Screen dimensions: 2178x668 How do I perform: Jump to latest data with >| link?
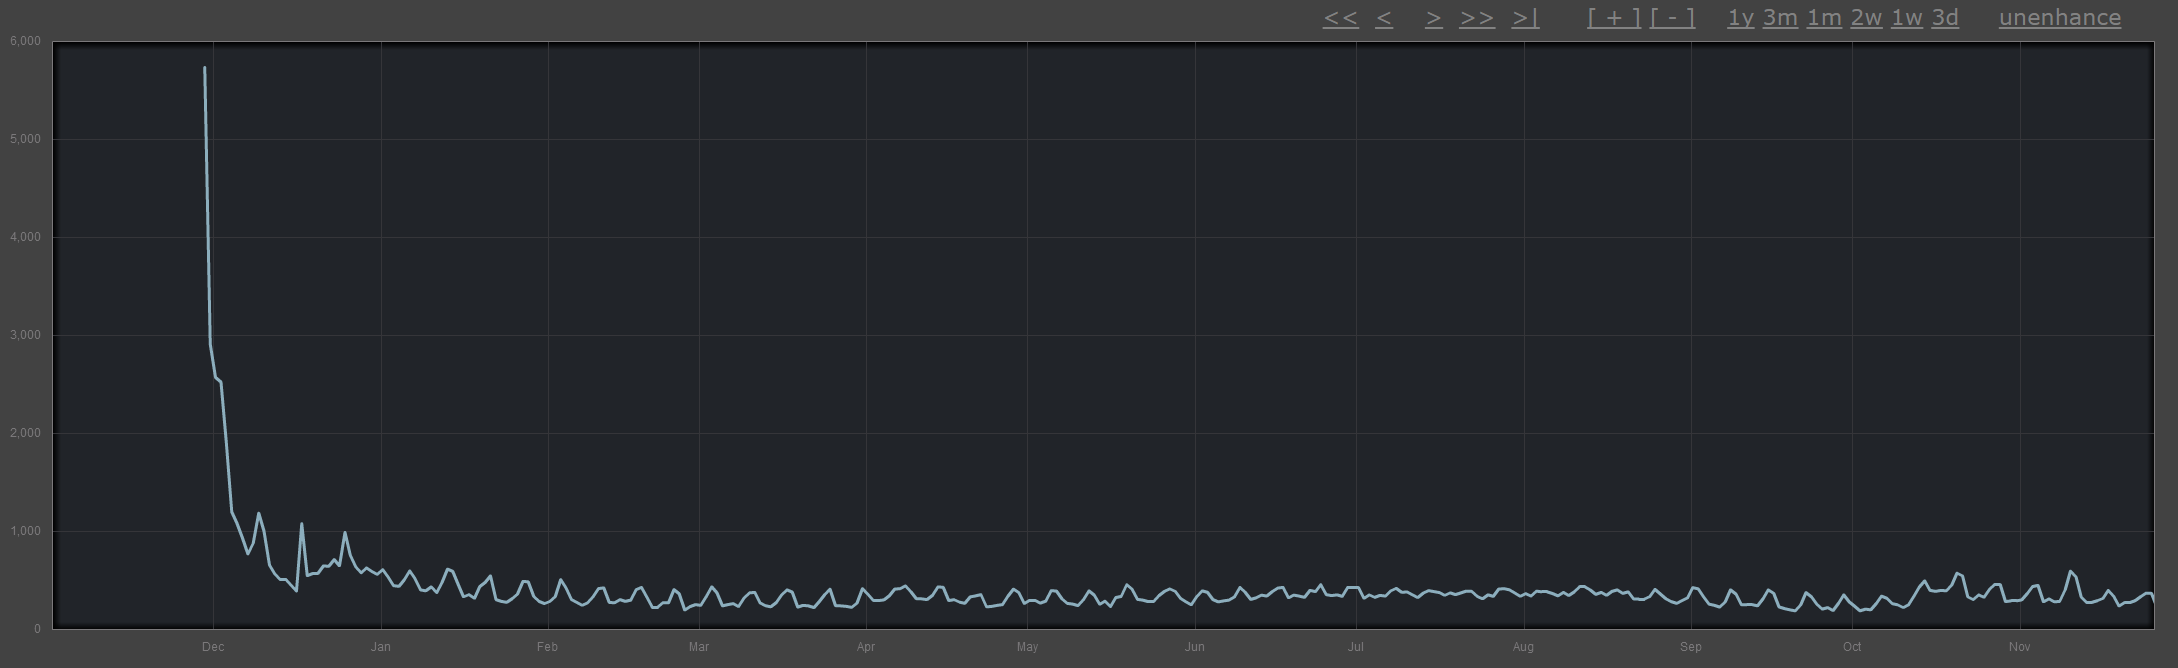(x=1525, y=18)
